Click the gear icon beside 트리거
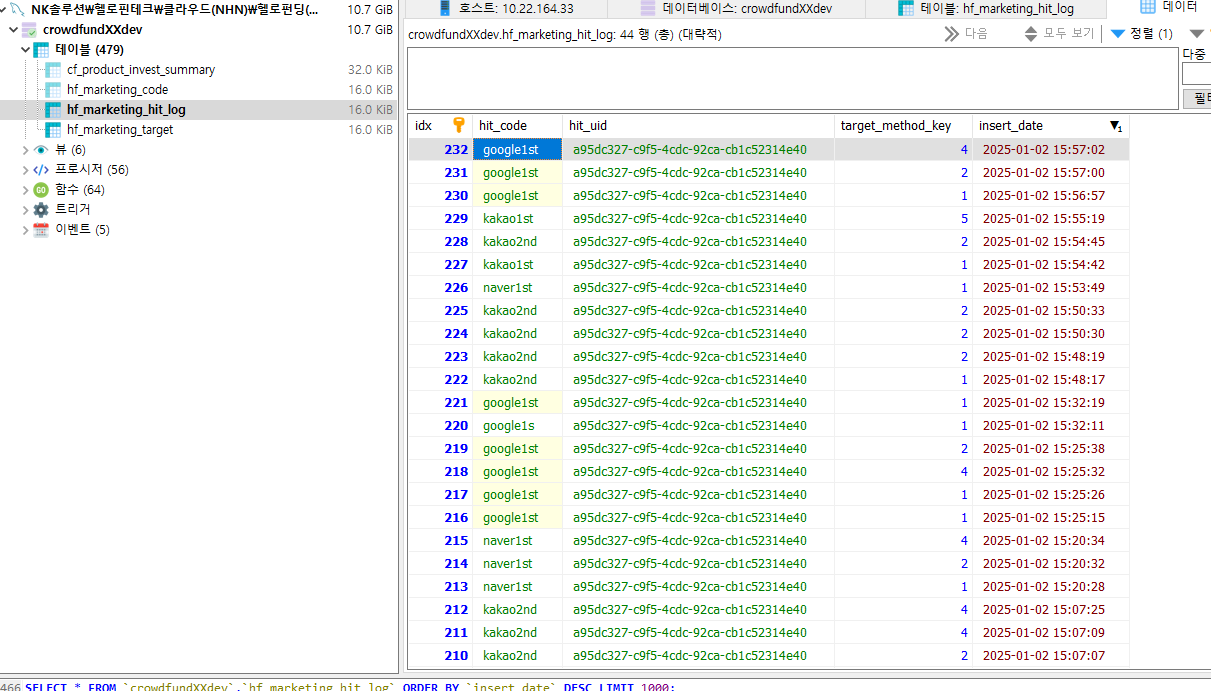 [x=41, y=210]
